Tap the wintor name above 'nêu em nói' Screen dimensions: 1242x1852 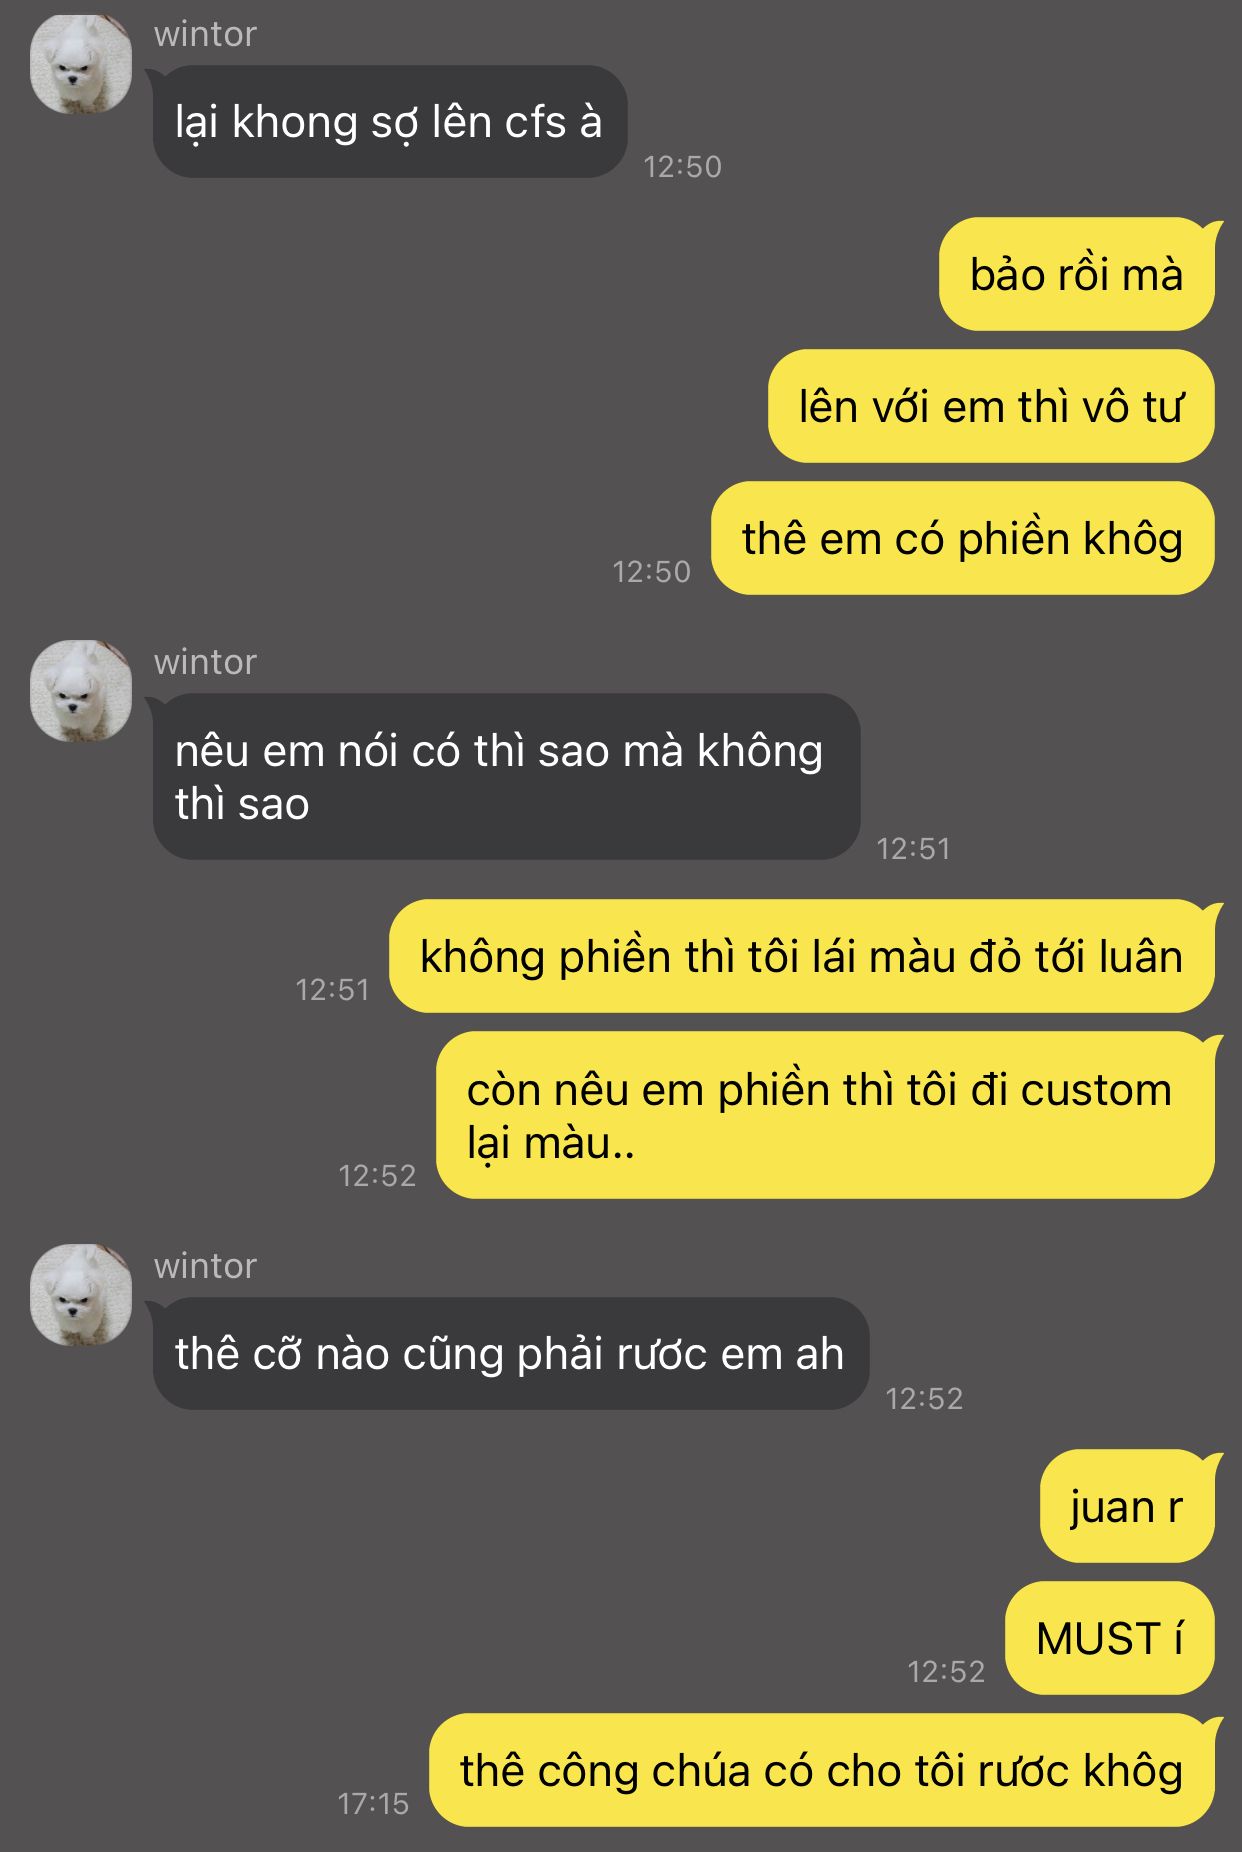[x=205, y=662]
